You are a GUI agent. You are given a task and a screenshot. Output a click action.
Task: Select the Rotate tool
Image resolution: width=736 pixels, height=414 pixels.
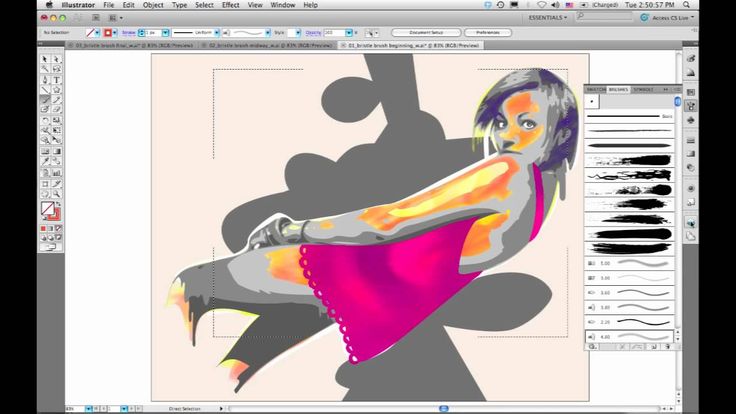(45, 120)
